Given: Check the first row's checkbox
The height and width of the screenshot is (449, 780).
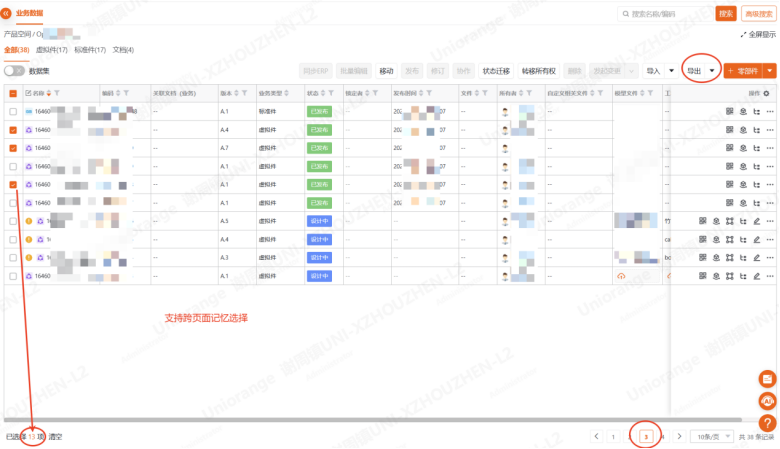Looking at the screenshot, I should (x=13, y=112).
